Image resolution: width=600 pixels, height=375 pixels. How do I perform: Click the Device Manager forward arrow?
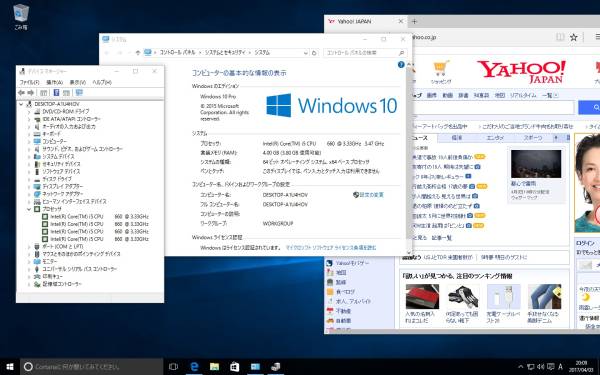click(31, 93)
